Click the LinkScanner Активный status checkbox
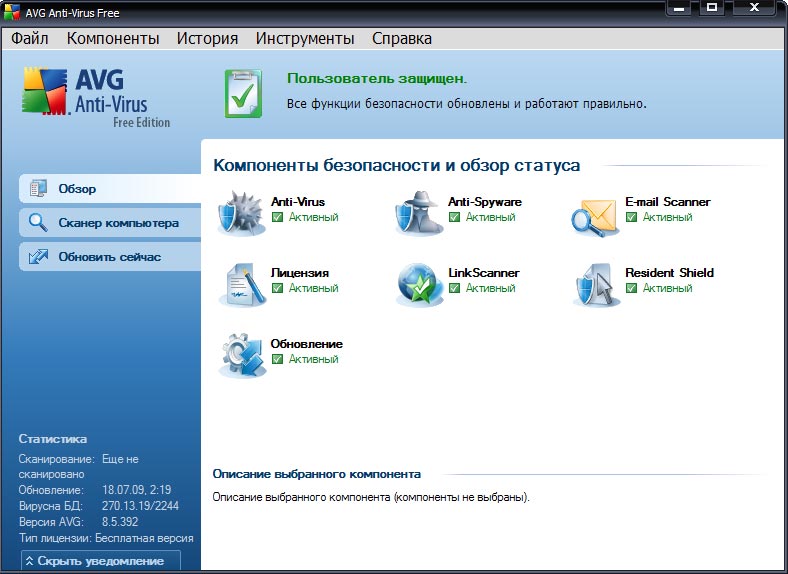 point(454,288)
